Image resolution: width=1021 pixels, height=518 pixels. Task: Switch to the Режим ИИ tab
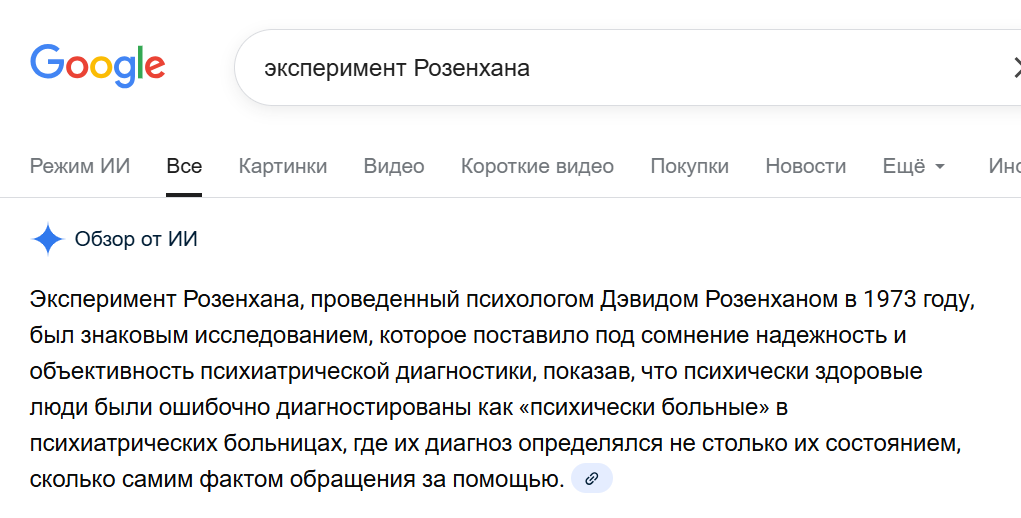coord(80,166)
